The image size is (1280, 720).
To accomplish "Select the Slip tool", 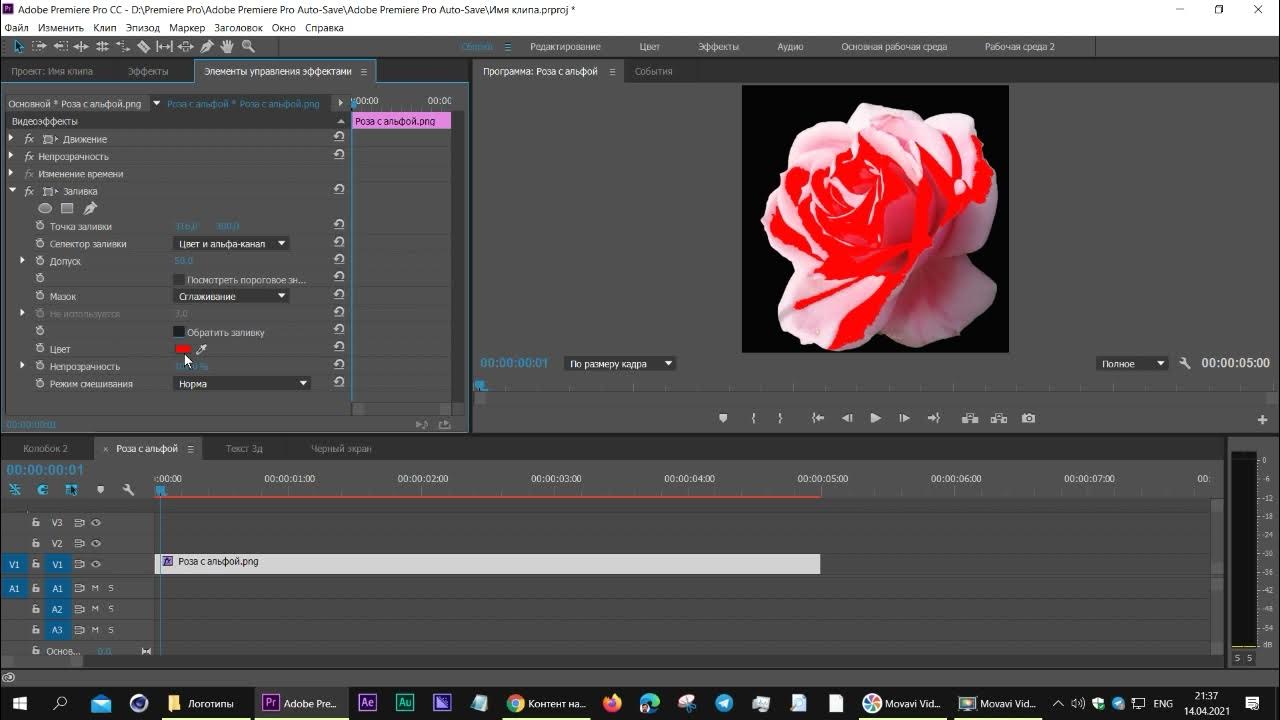I will coord(164,46).
